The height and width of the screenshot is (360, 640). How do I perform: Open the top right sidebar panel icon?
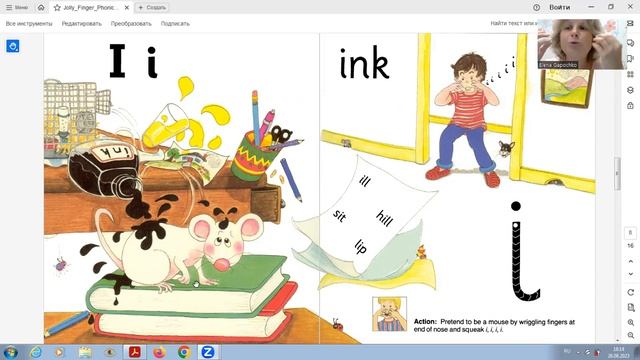630,24
